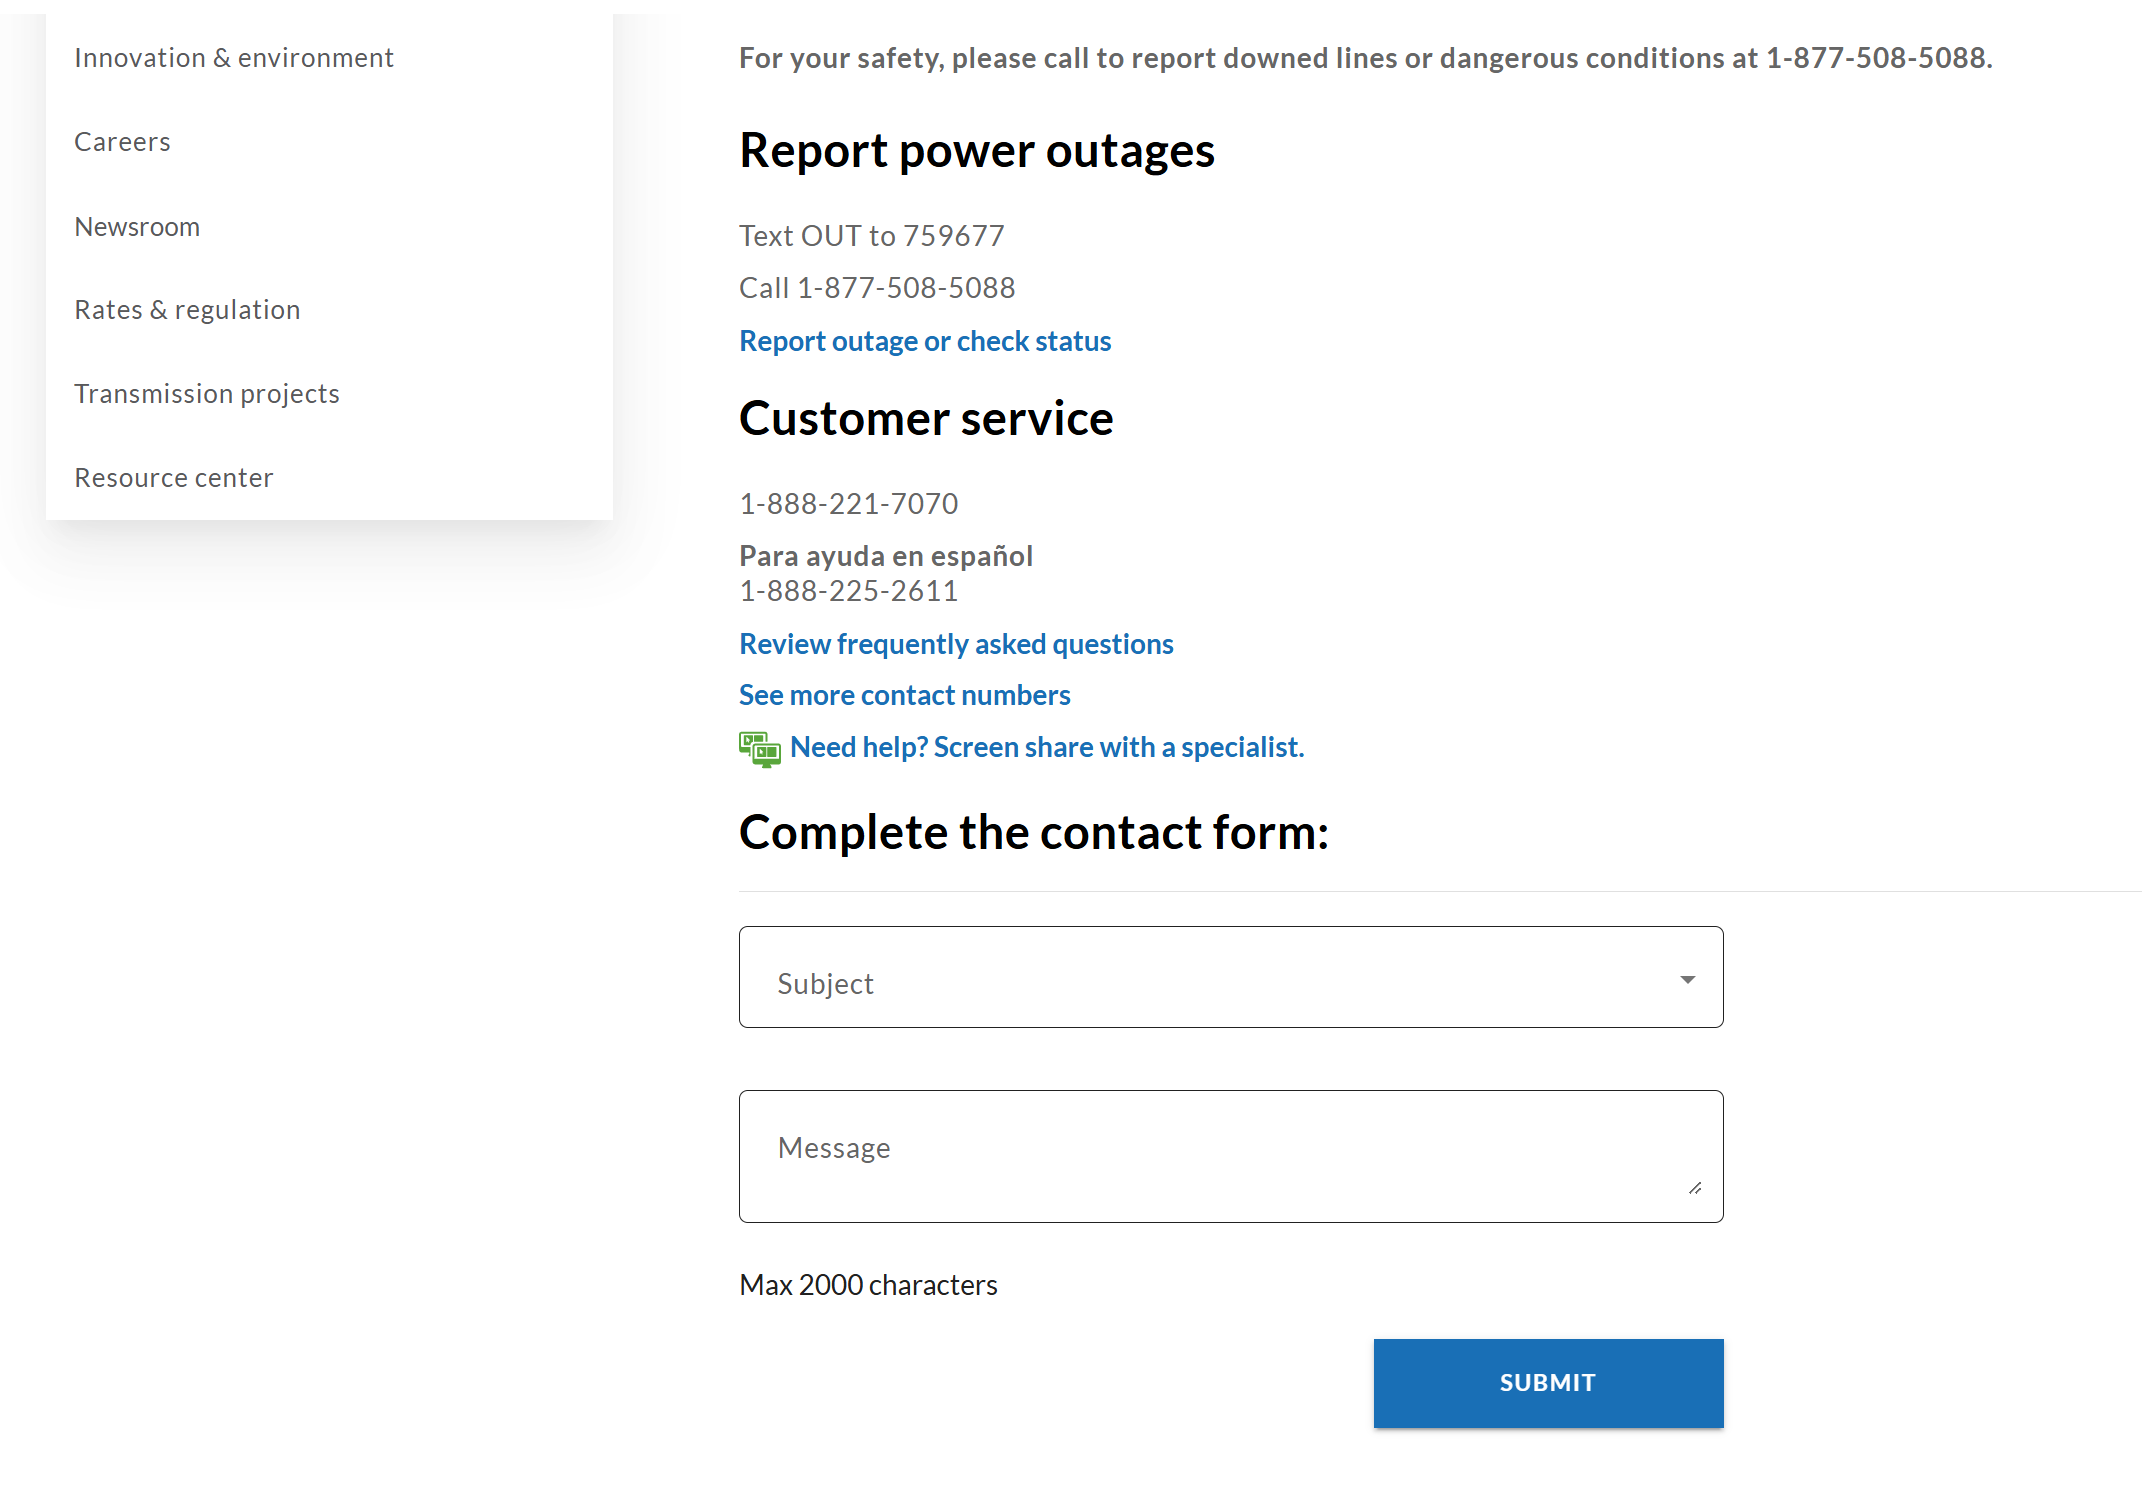The height and width of the screenshot is (1506, 2142).
Task: Click Screen share with a specialist link
Action: click(1047, 747)
